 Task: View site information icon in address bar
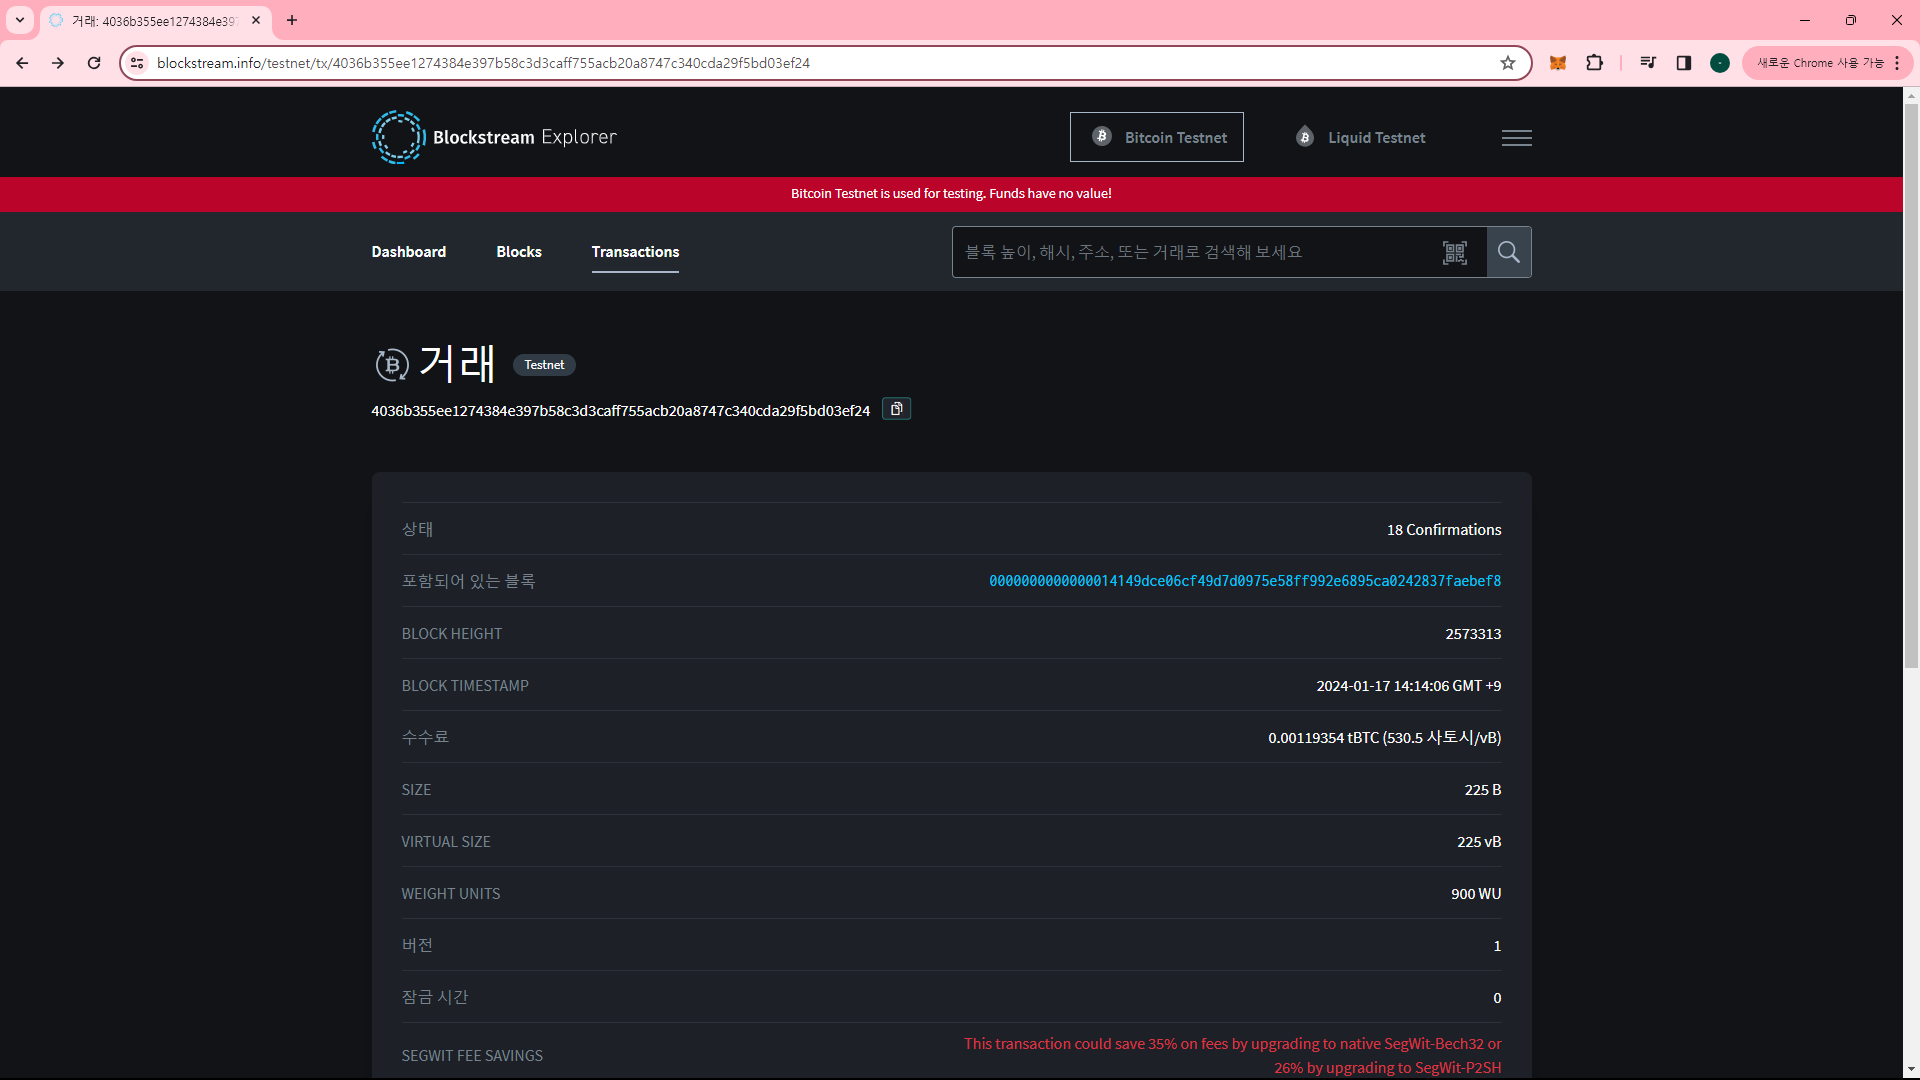click(138, 63)
